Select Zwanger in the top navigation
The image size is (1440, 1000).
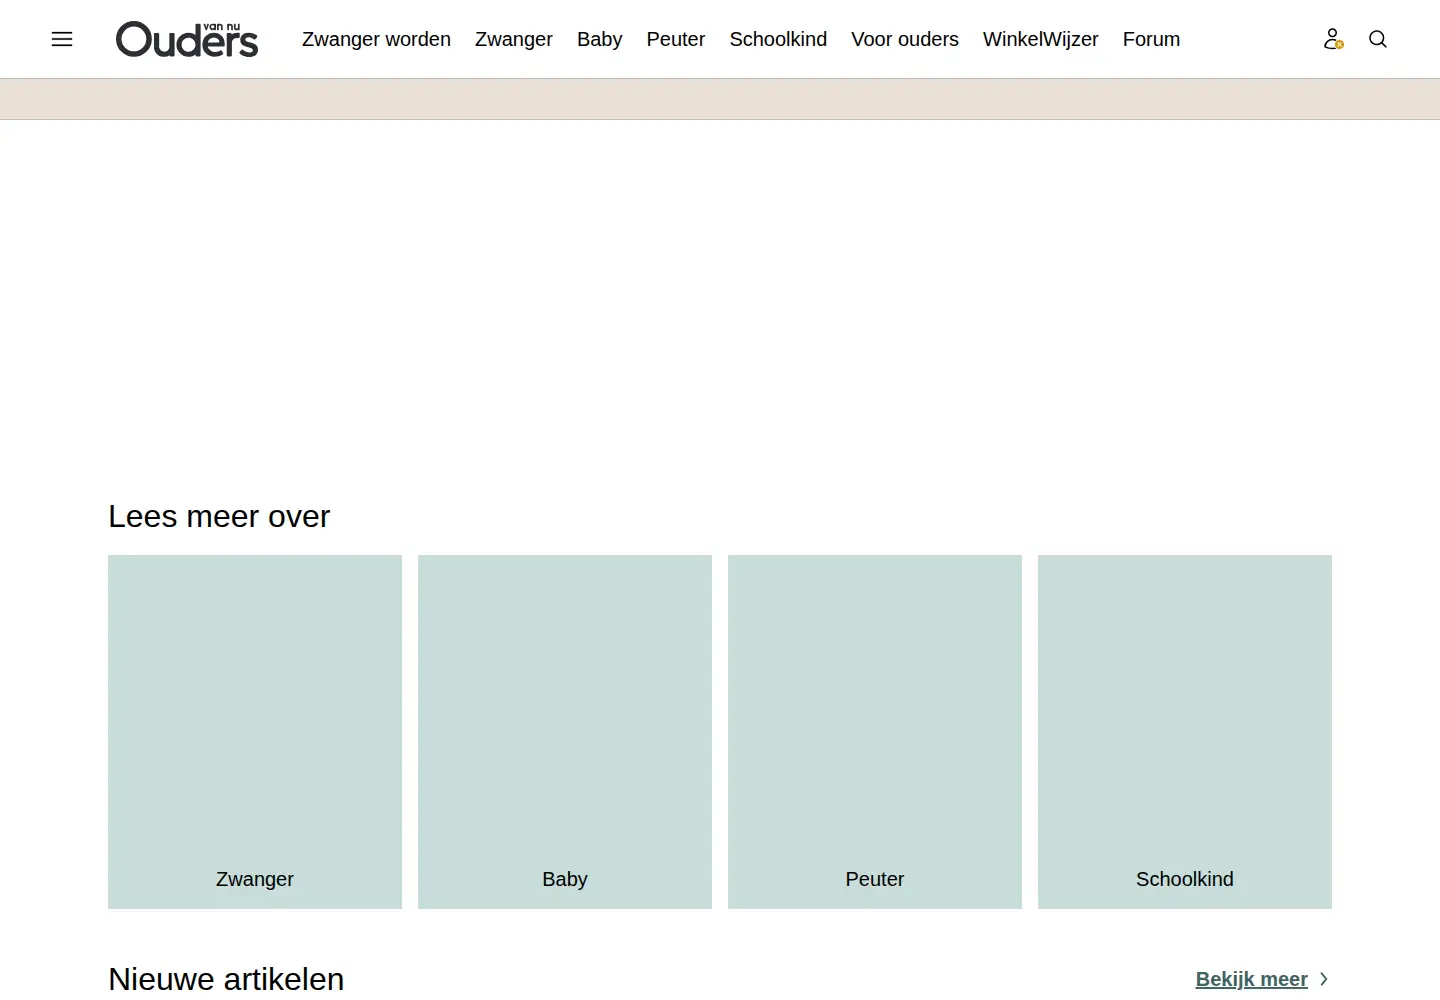[x=514, y=39]
